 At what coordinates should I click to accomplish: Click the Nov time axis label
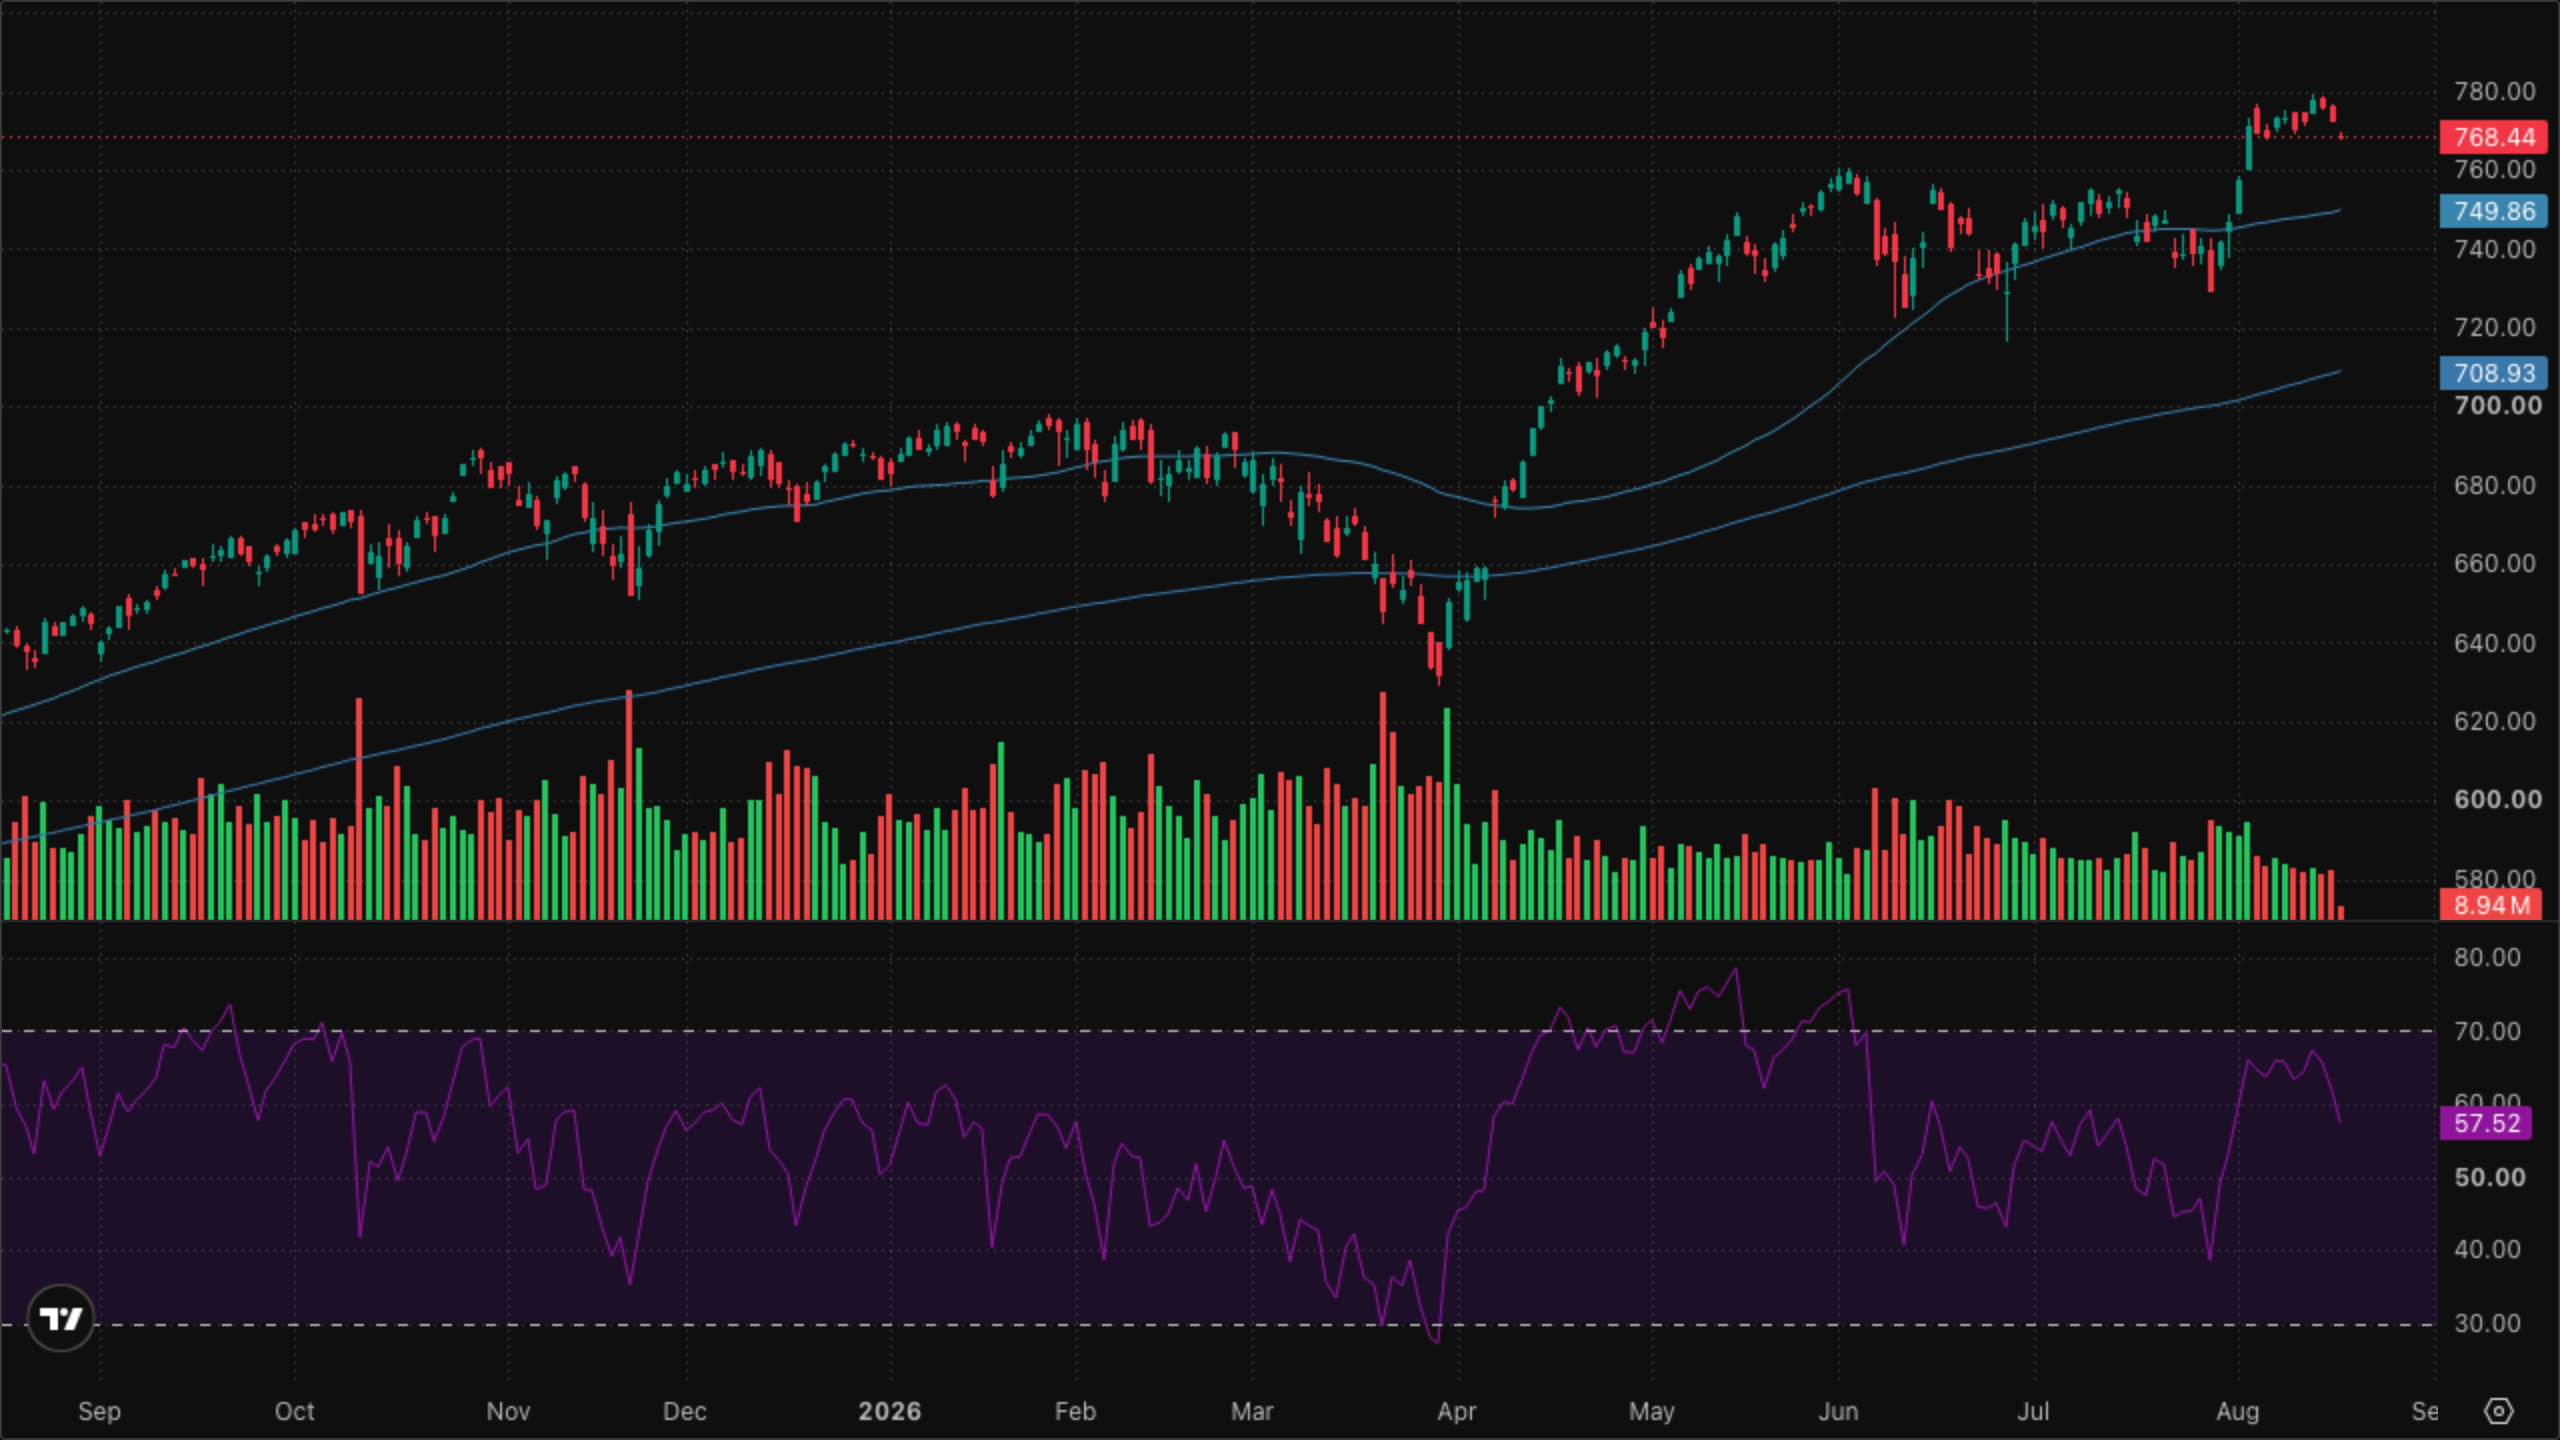[508, 1412]
